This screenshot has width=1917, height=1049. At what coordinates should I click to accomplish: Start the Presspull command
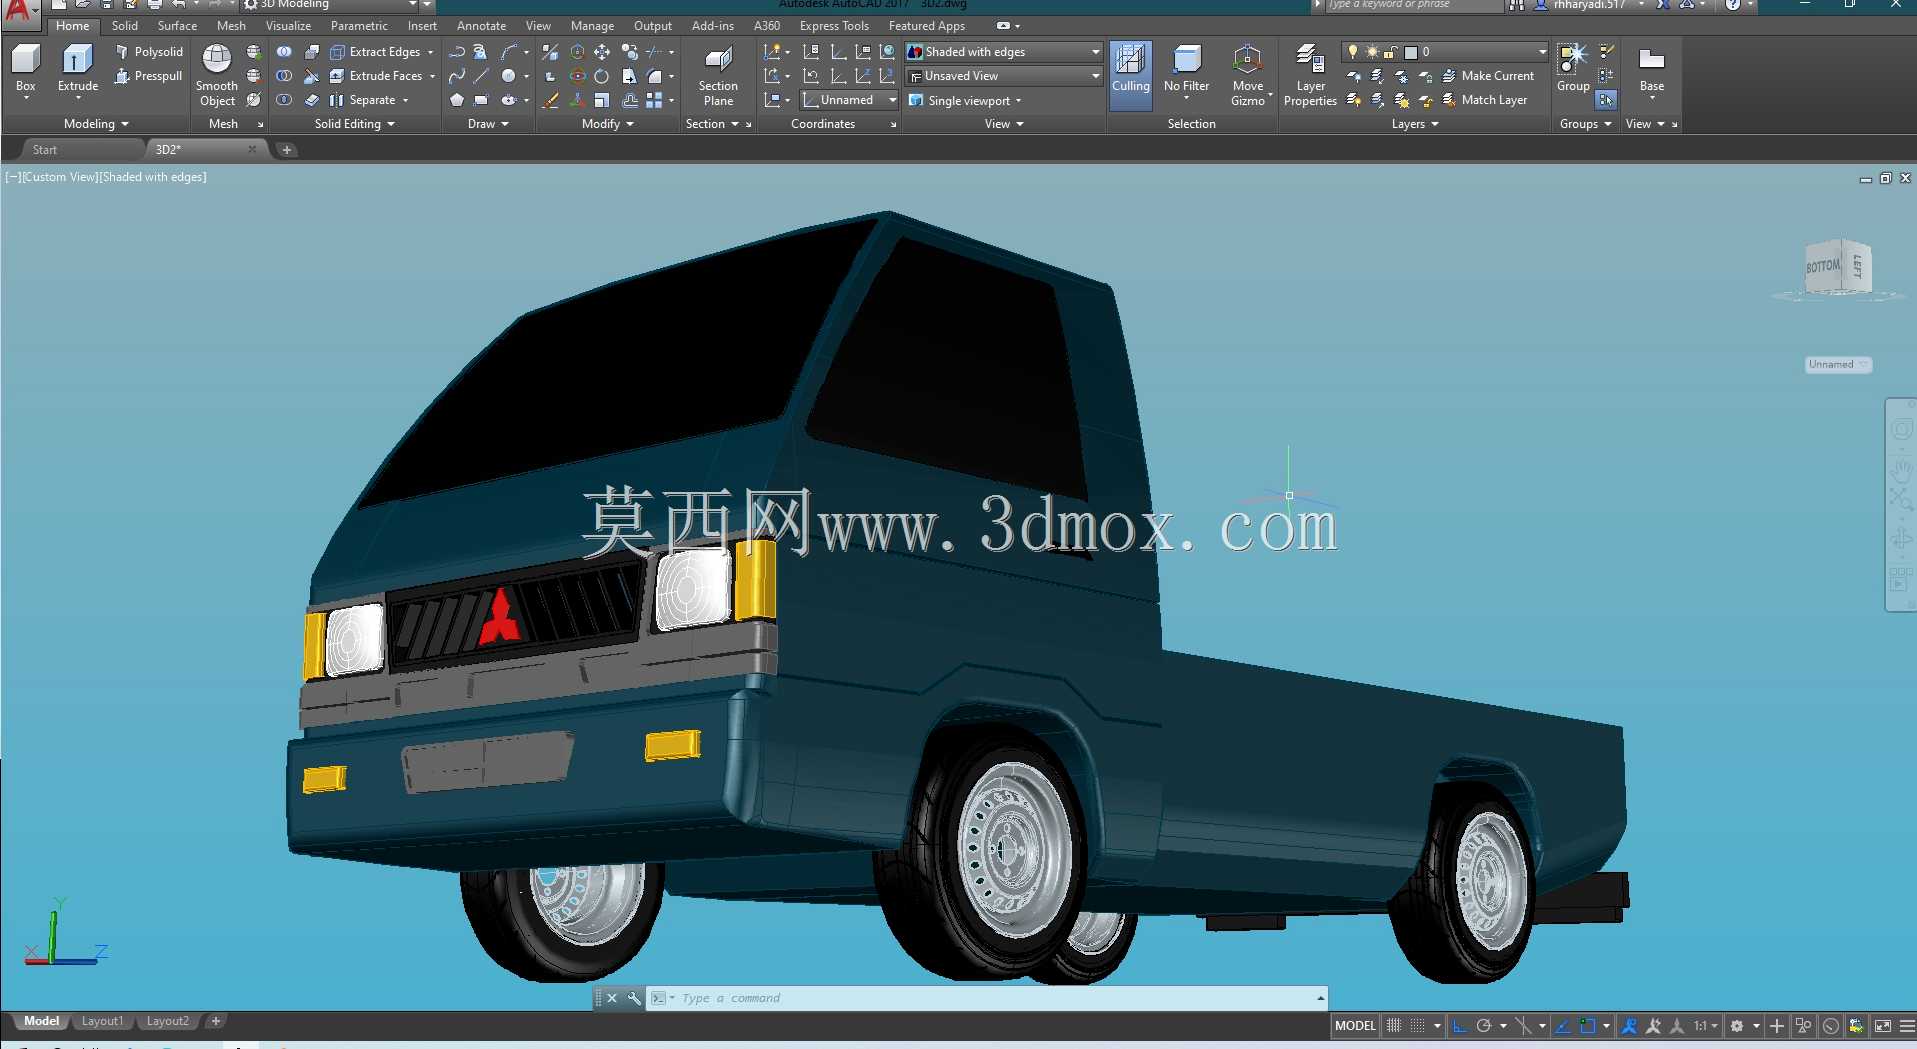tap(149, 76)
